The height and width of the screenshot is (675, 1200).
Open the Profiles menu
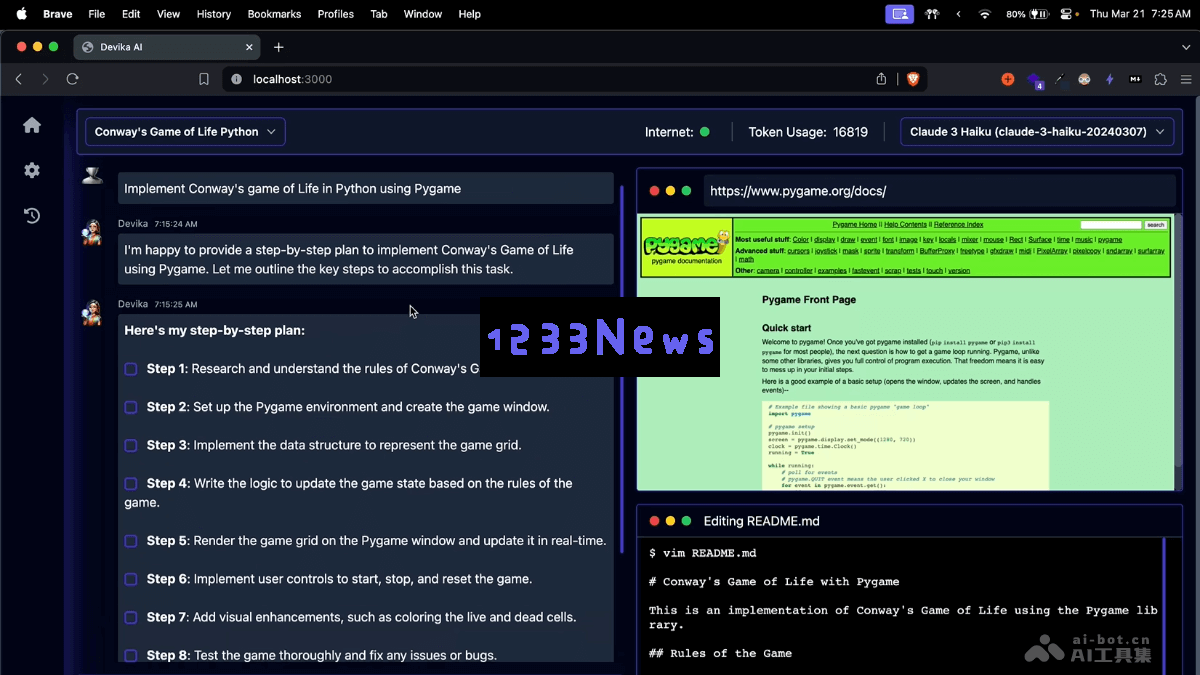click(335, 14)
